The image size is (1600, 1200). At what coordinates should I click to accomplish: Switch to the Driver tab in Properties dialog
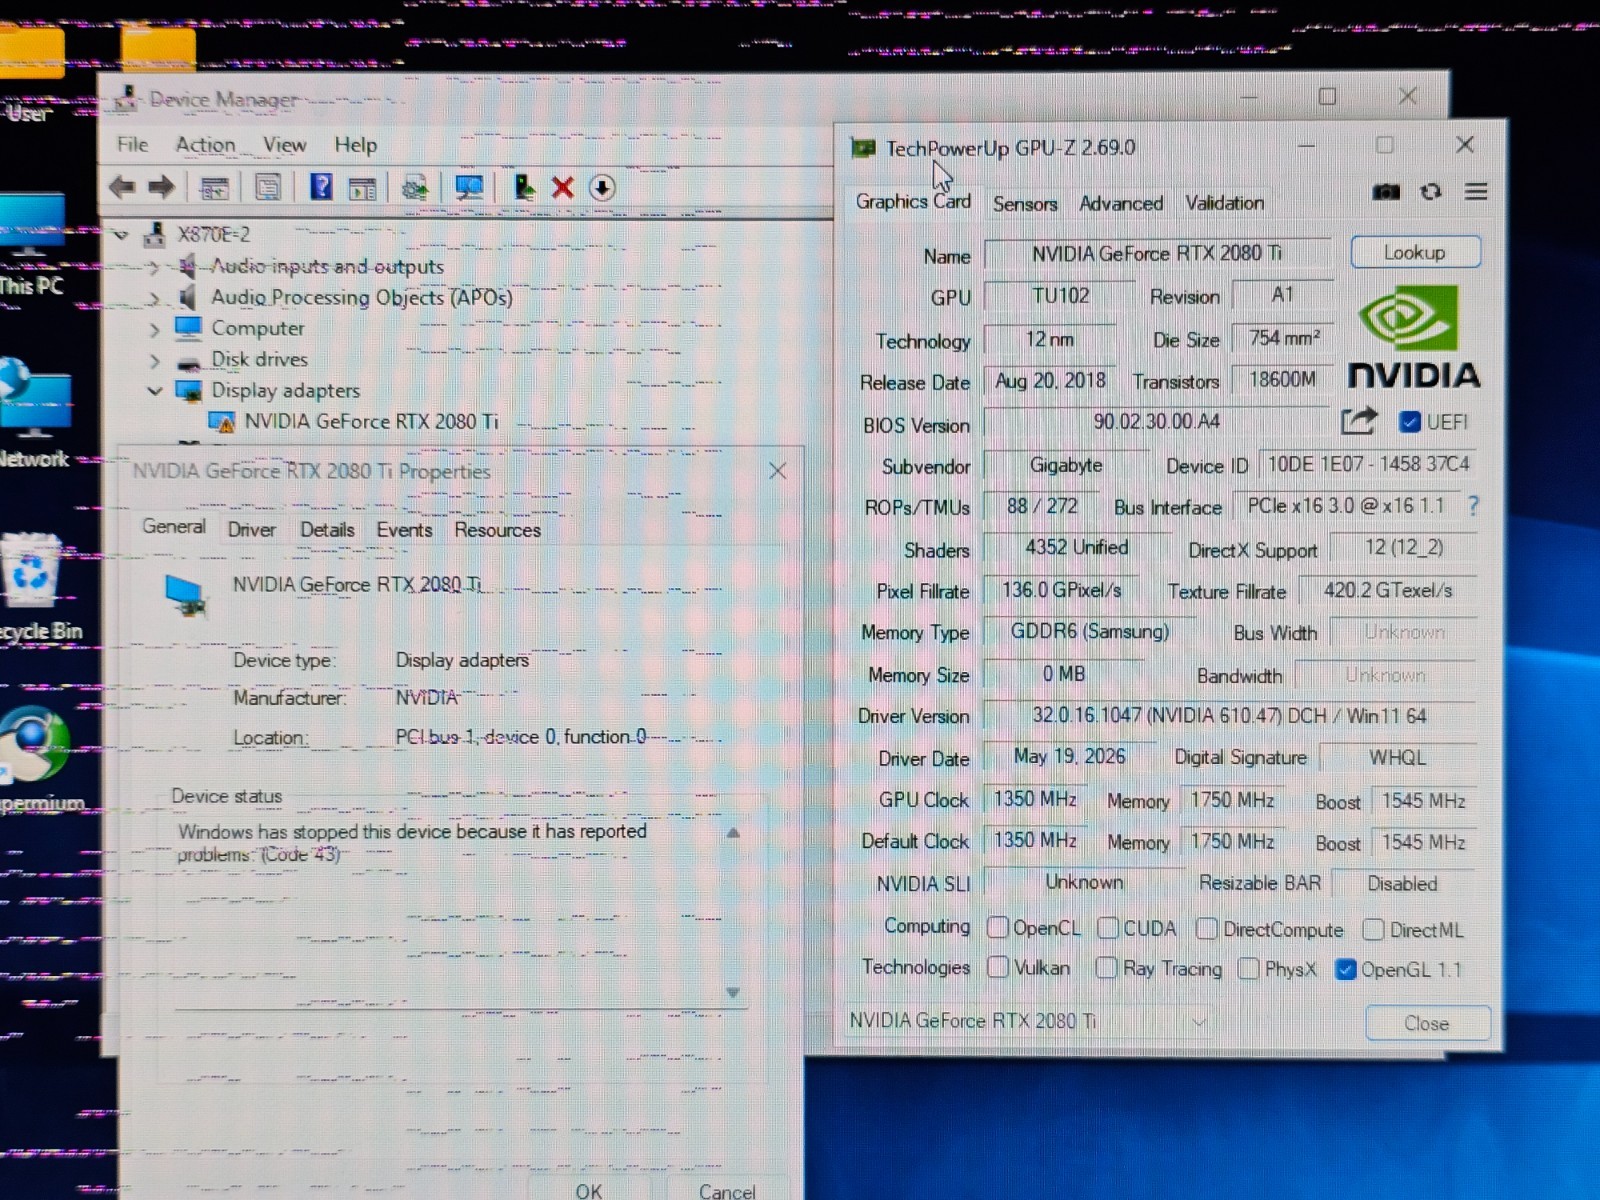click(x=252, y=530)
